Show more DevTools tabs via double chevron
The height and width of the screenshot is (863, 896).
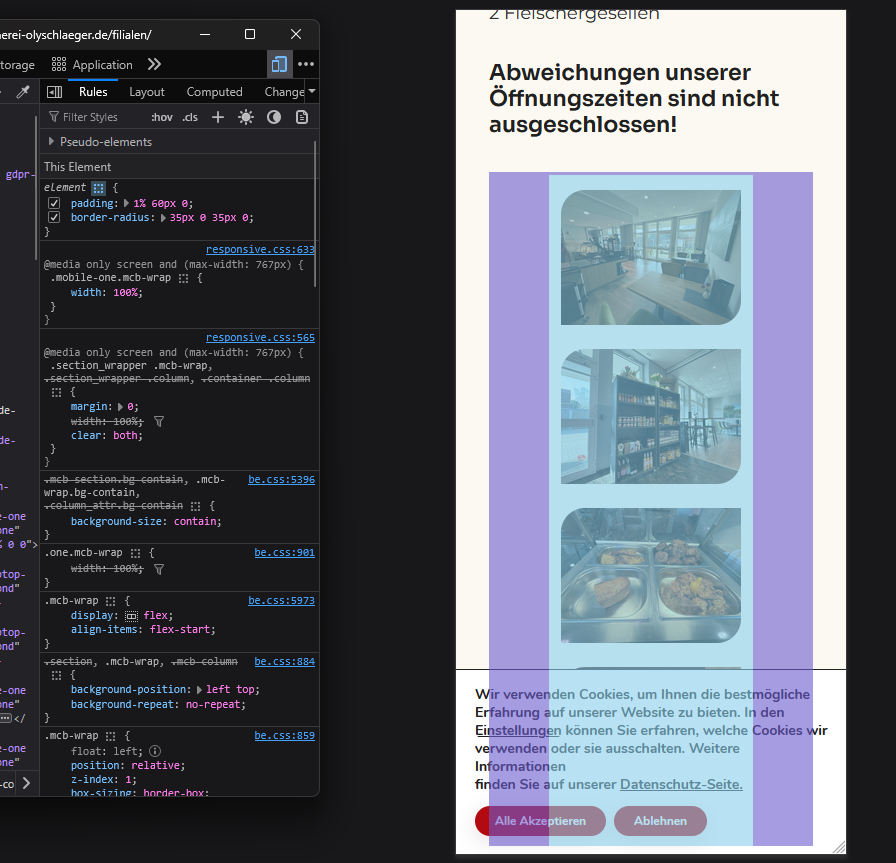(154, 64)
